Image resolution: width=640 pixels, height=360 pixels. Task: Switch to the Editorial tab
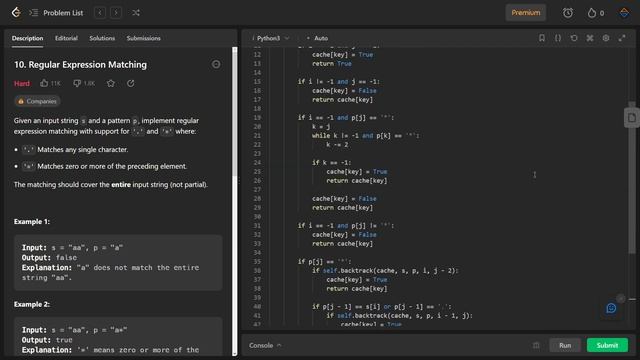(66, 38)
